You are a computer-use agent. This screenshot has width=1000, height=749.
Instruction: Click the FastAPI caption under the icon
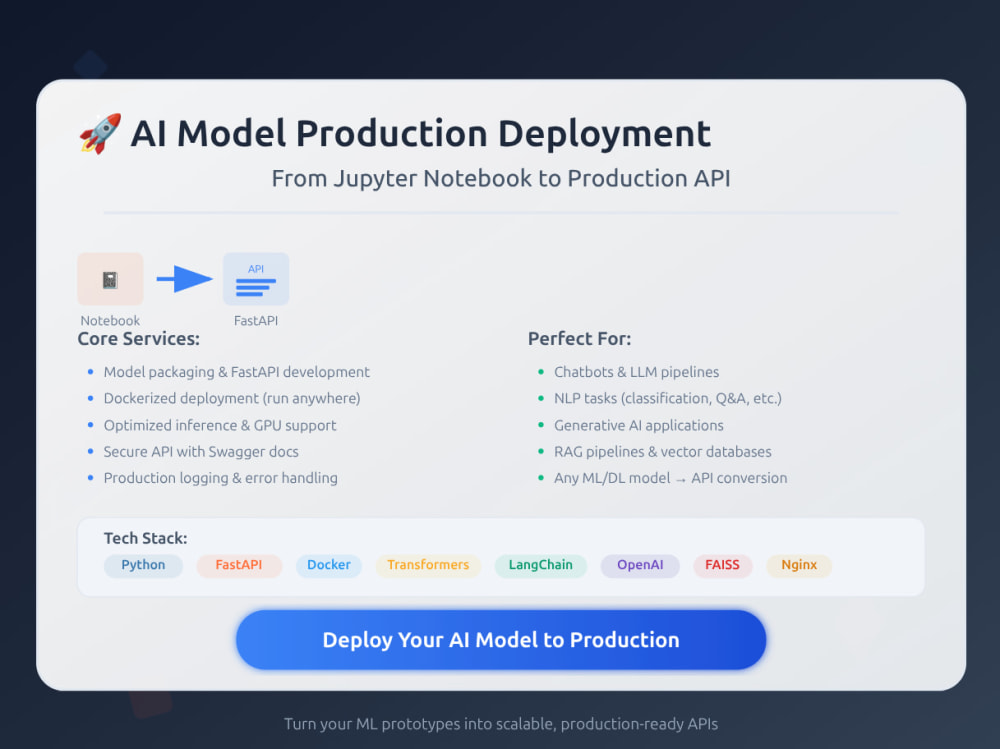point(256,320)
